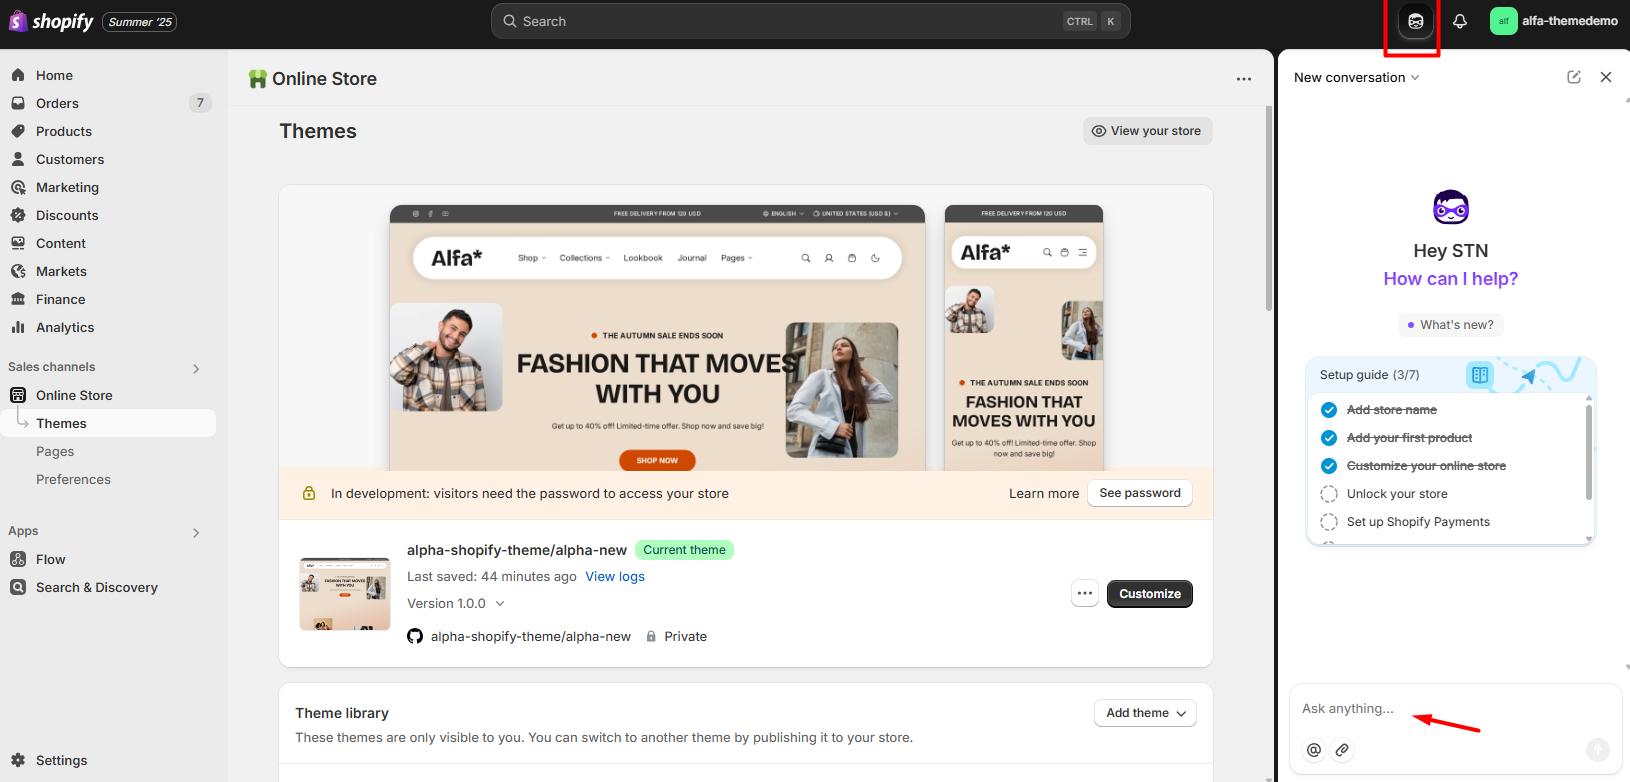Toggle Add your first product checkmark
1630x782 pixels.
(1329, 438)
